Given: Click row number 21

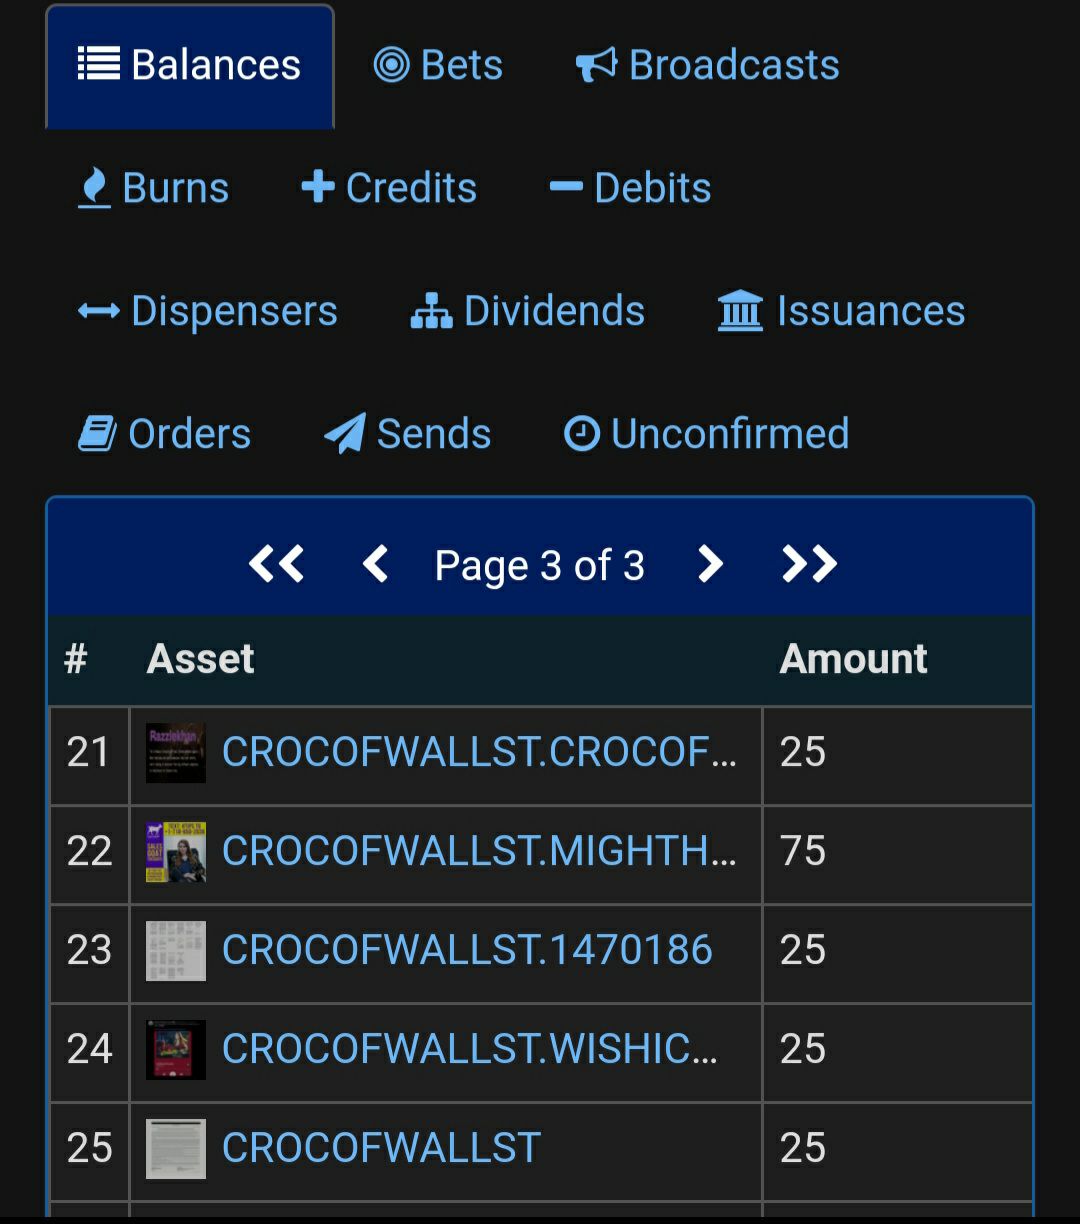Looking at the screenshot, I should (88, 752).
